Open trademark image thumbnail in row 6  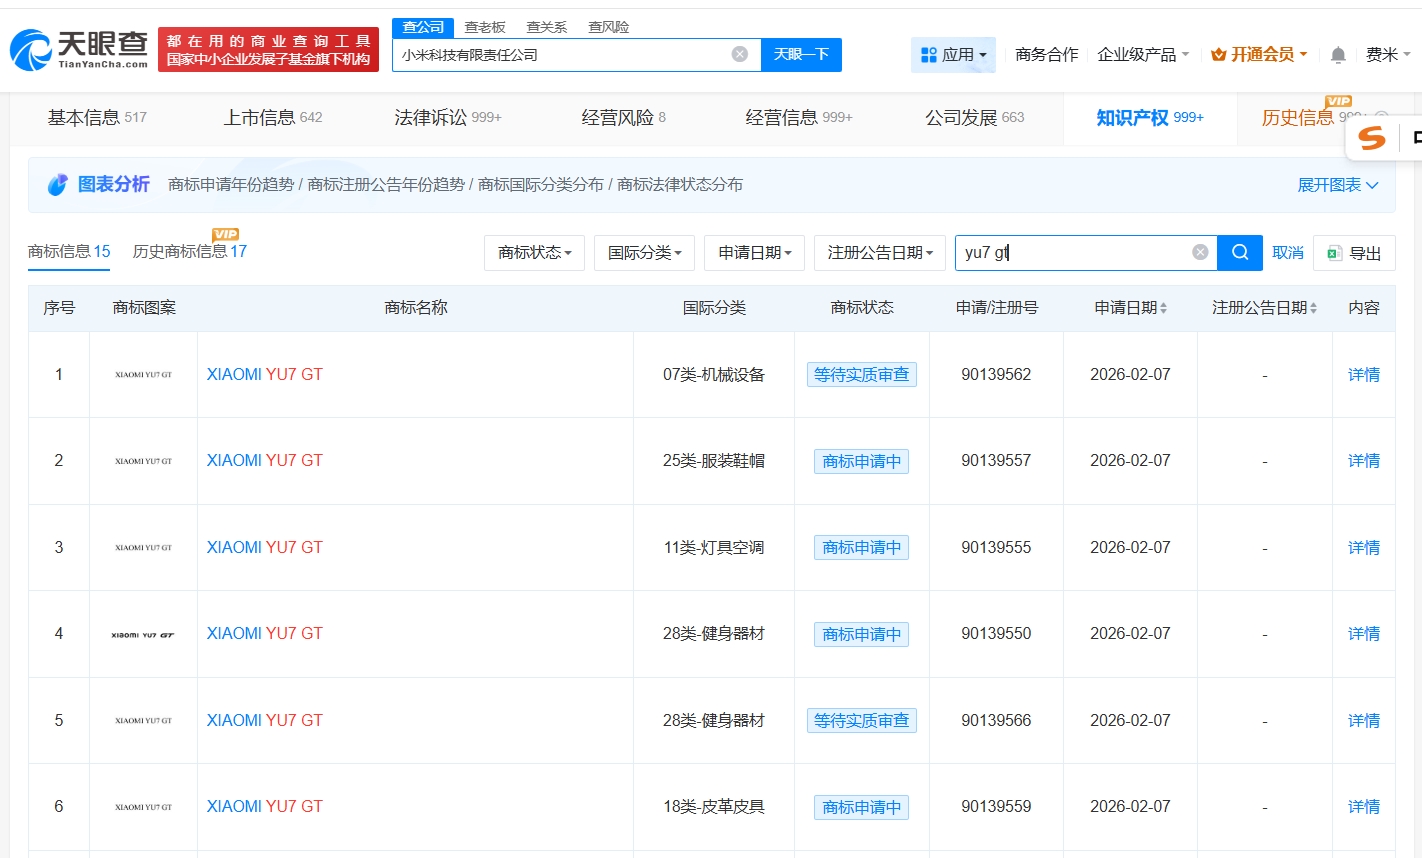point(144,807)
